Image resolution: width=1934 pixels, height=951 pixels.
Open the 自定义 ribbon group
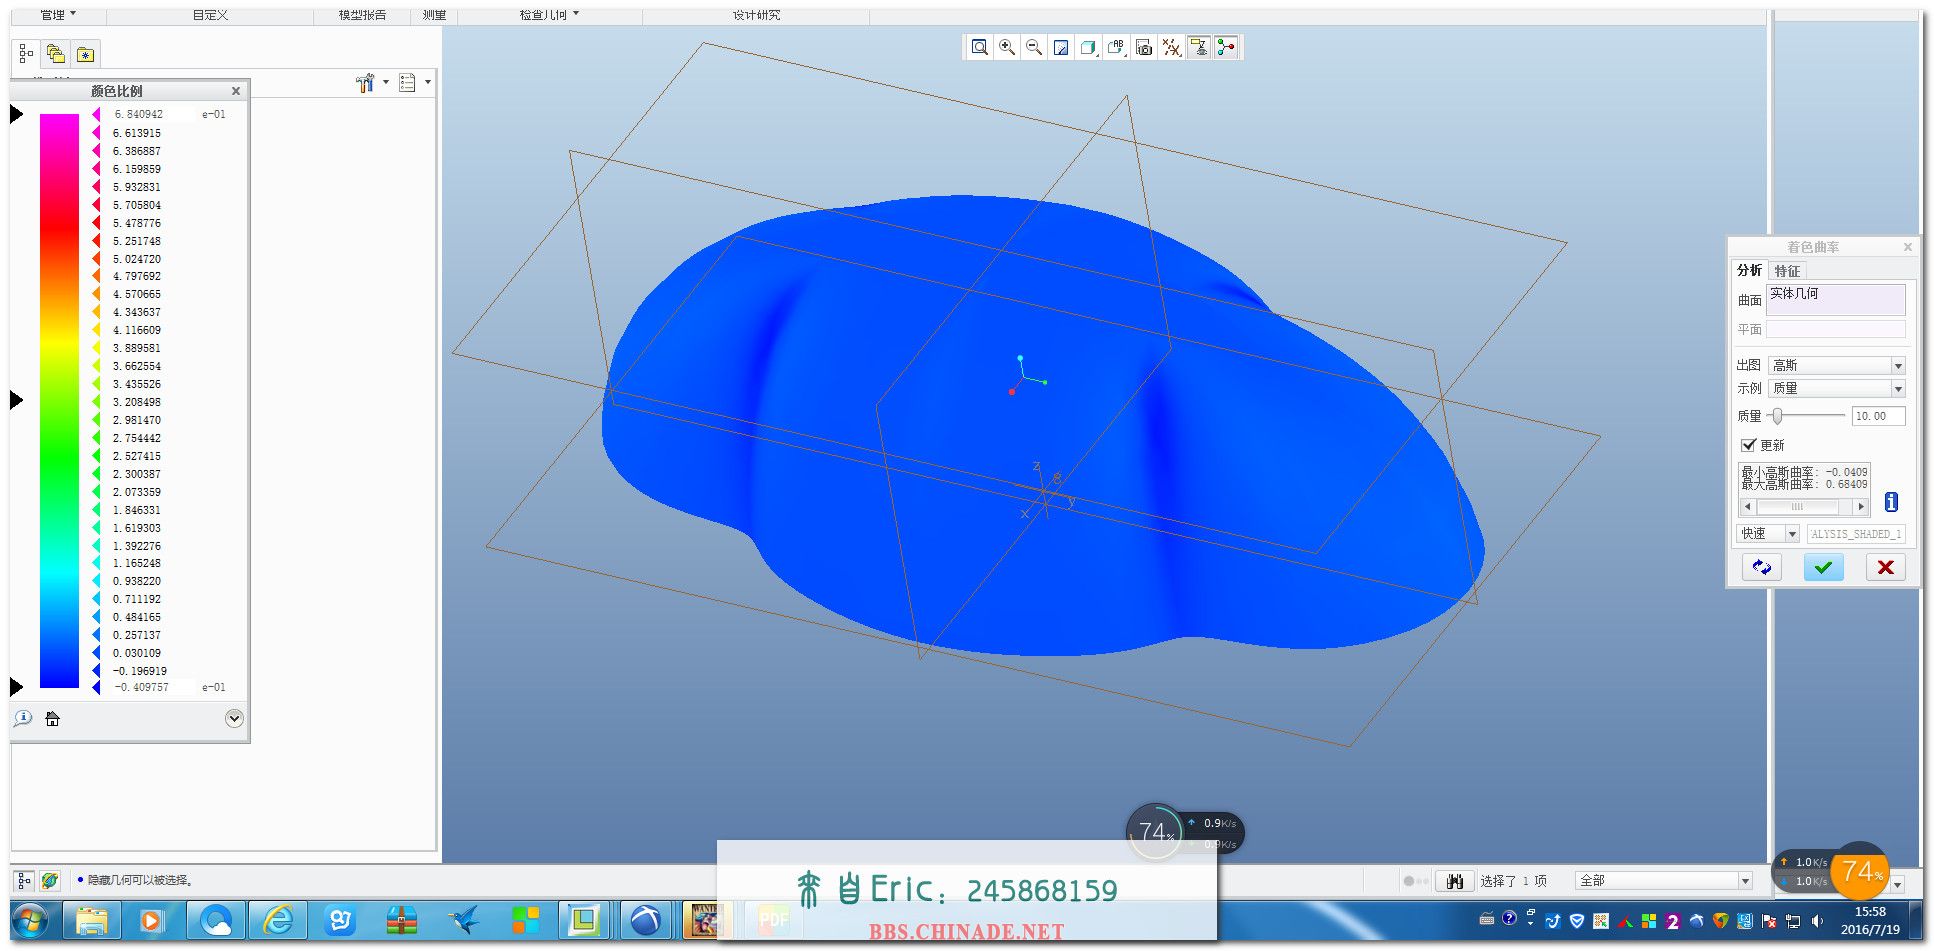coord(210,15)
